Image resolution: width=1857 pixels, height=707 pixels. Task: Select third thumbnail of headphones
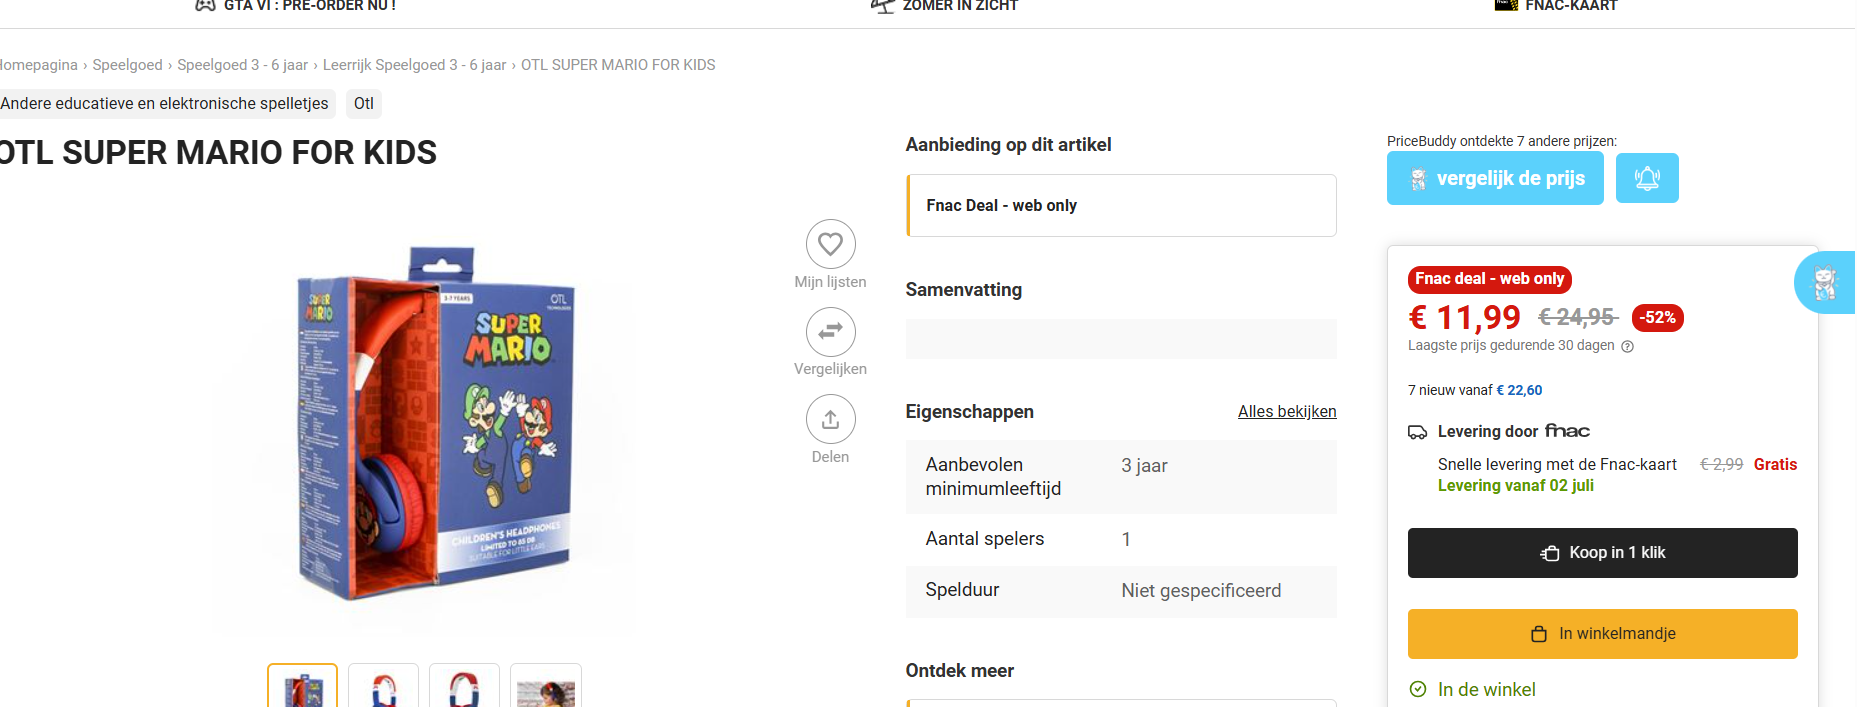pyautogui.click(x=464, y=686)
